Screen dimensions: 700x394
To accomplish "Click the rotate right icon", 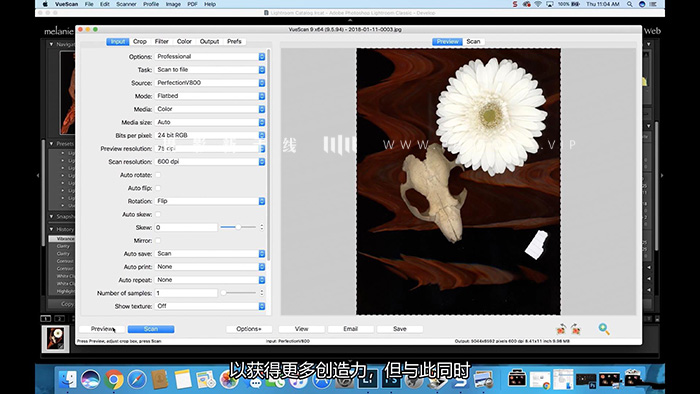I will click(575, 329).
